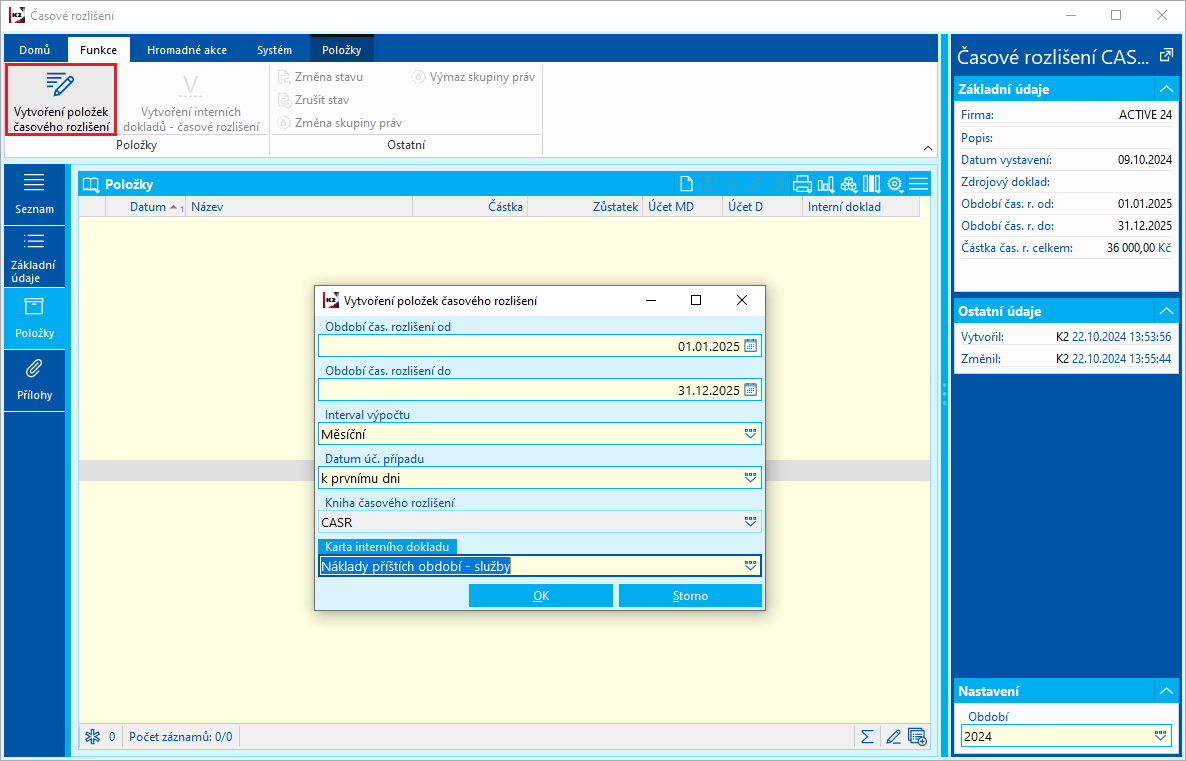This screenshot has height=761, width=1186.
Task: Collapse the ribbon with the chevron
Action: click(x=928, y=148)
